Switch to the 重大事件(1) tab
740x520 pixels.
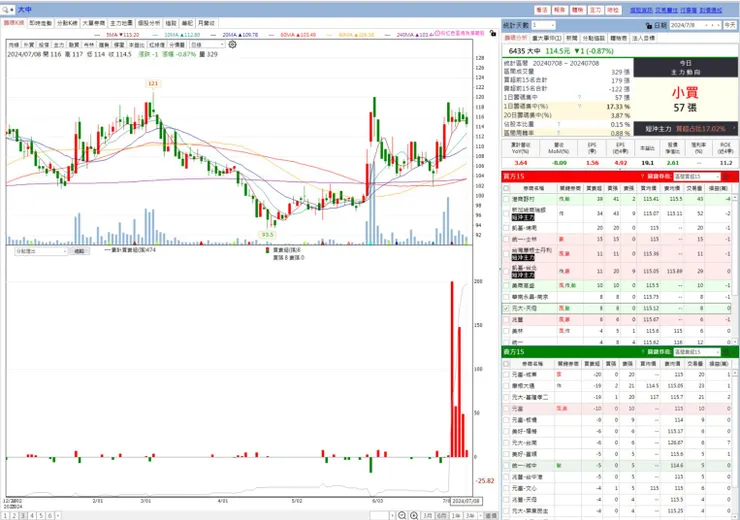pos(547,38)
